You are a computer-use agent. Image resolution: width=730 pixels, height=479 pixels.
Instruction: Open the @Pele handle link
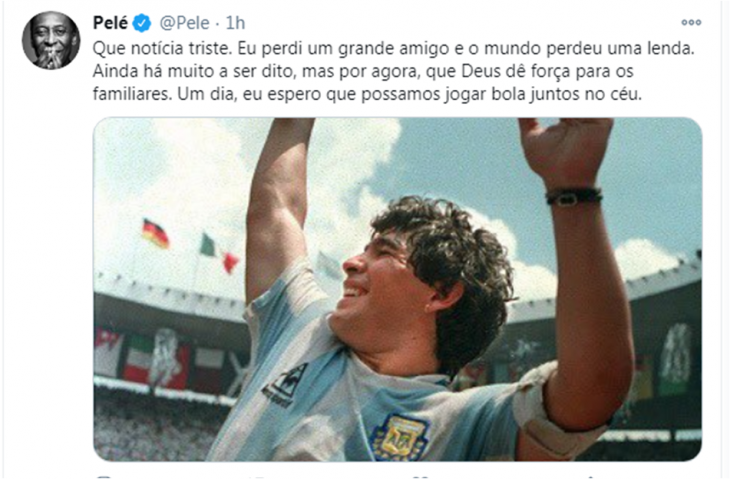pyautogui.click(x=185, y=23)
